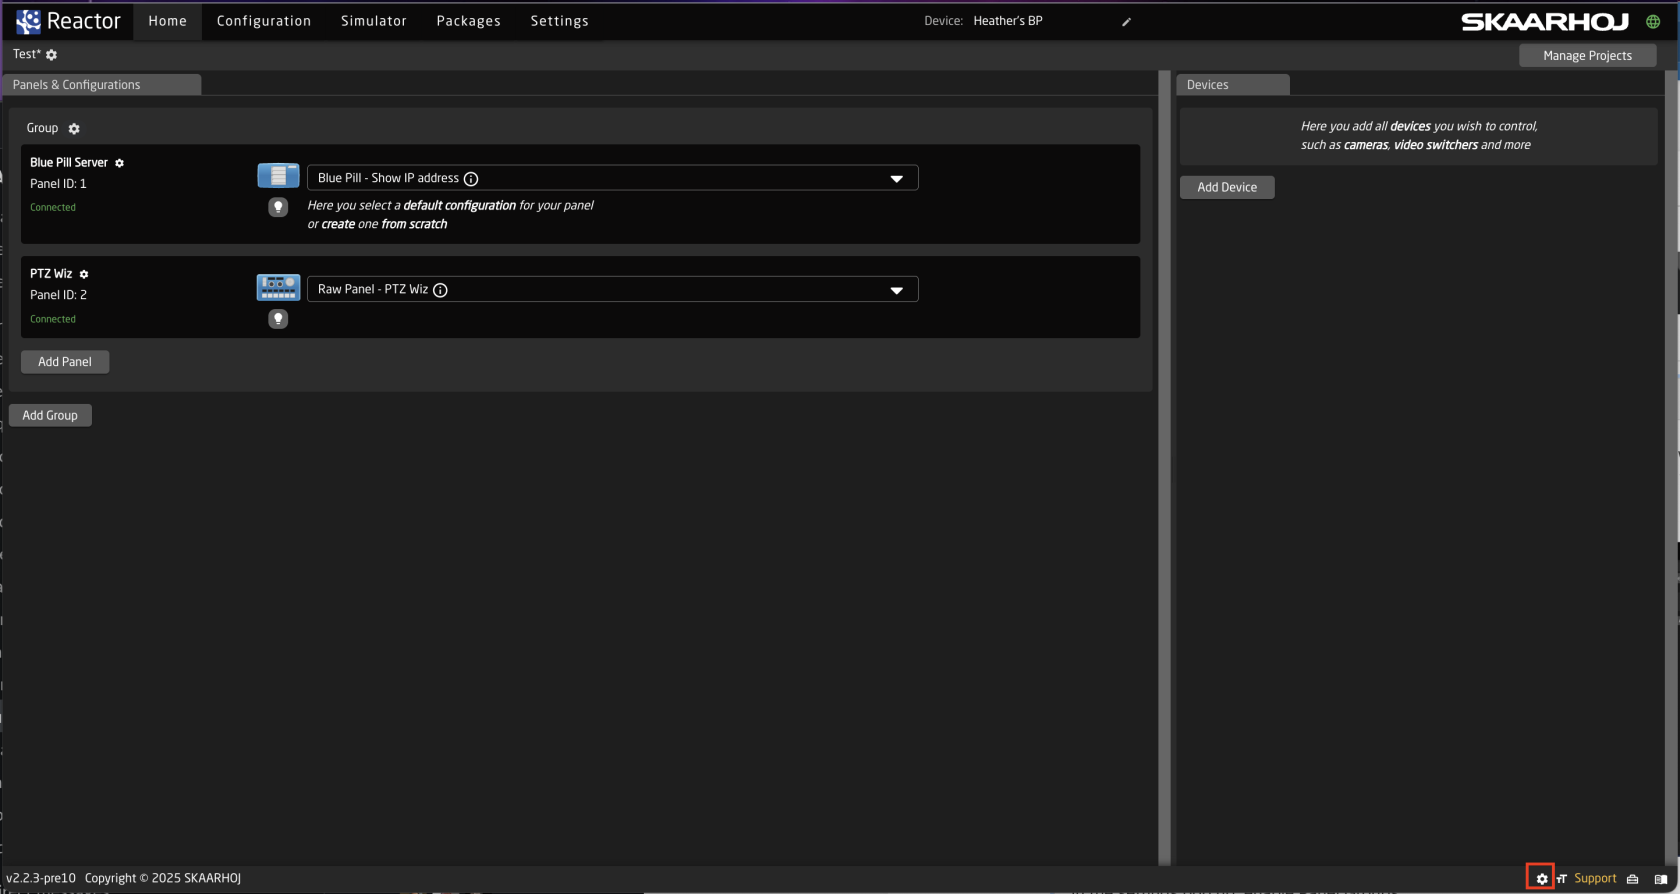Open the Packages menu
The height and width of the screenshot is (894, 1680).
(469, 21)
